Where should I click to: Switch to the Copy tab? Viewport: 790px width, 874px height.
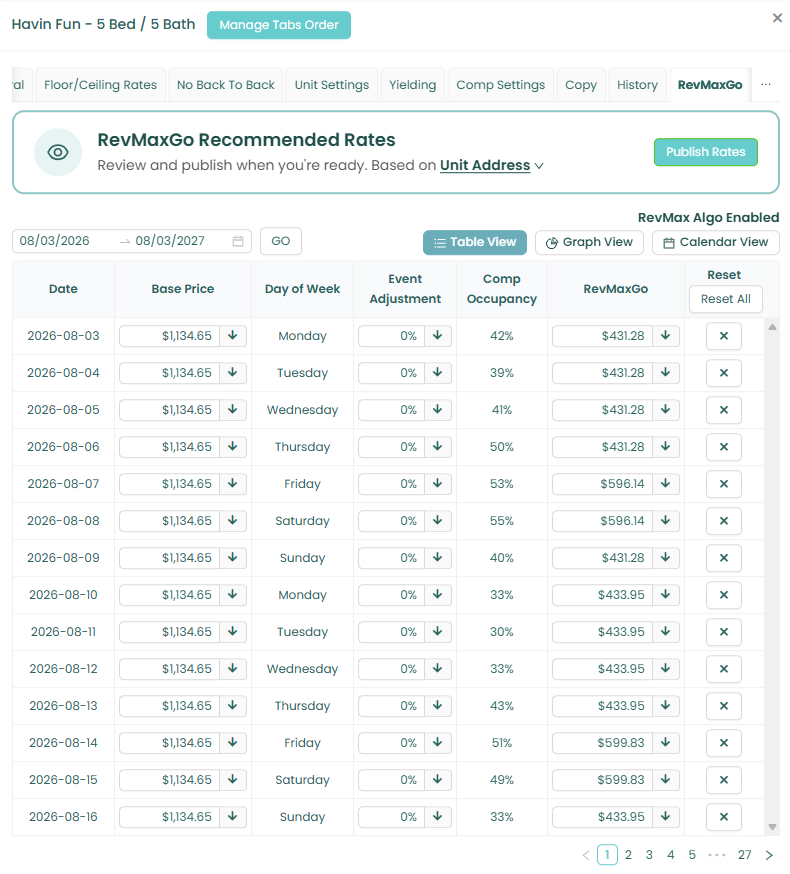pos(581,85)
